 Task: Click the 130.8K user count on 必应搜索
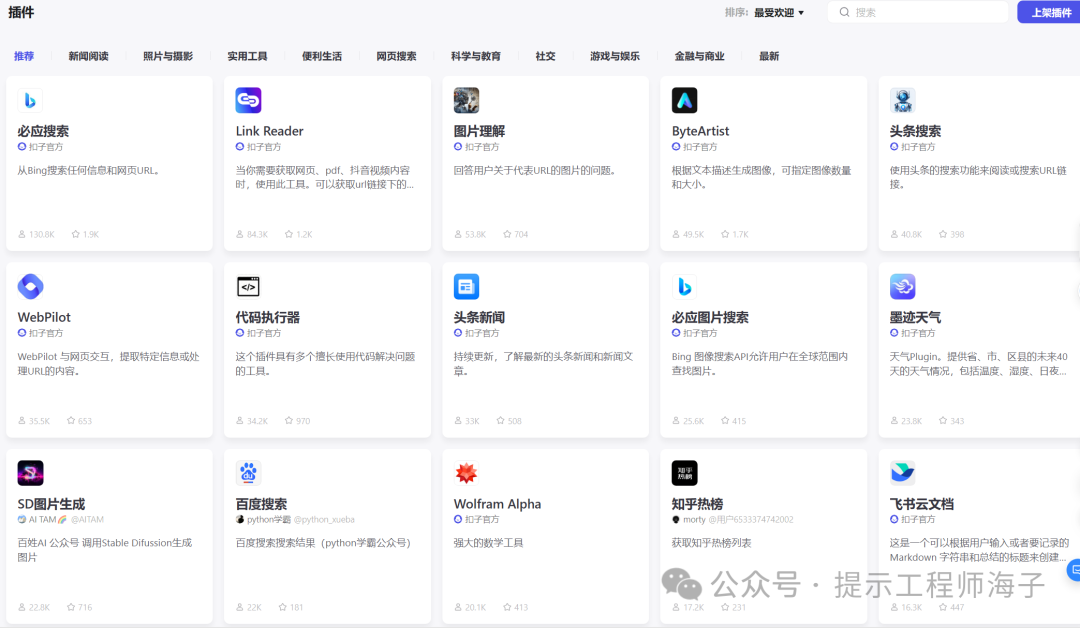click(x=41, y=235)
